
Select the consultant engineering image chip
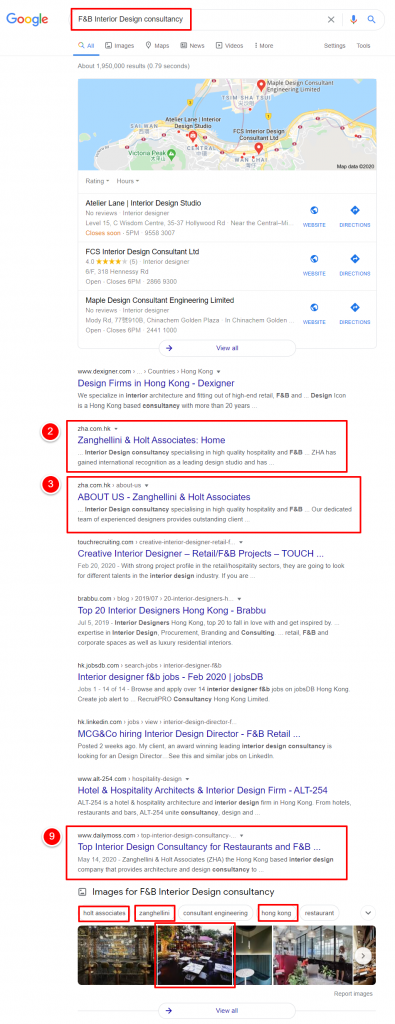(215, 912)
